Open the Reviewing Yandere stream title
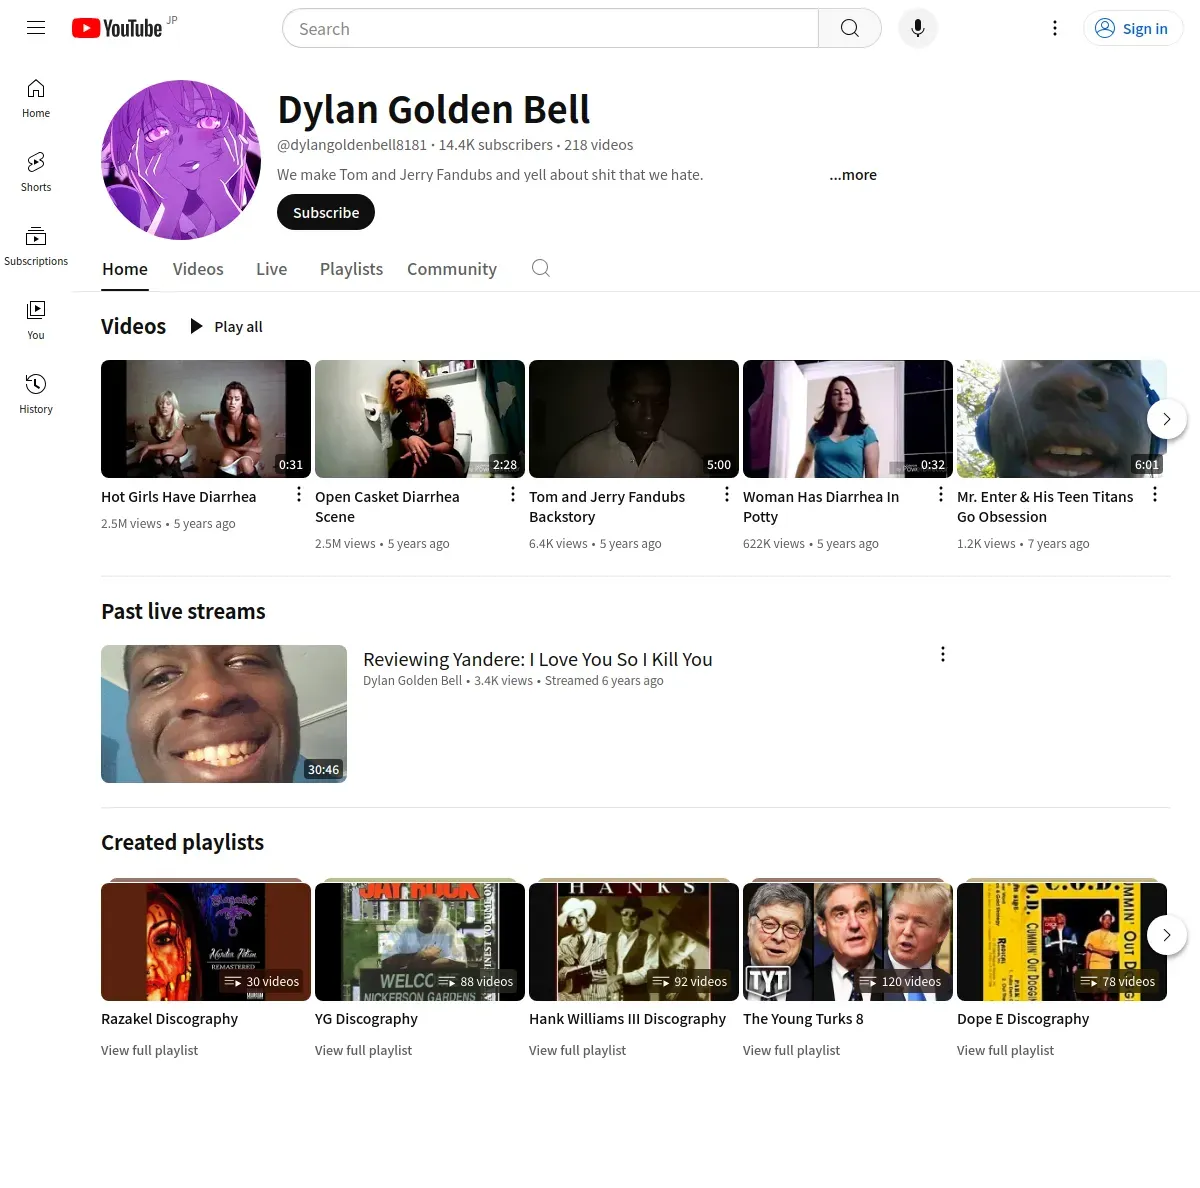The width and height of the screenshot is (1200, 1188). (x=538, y=659)
